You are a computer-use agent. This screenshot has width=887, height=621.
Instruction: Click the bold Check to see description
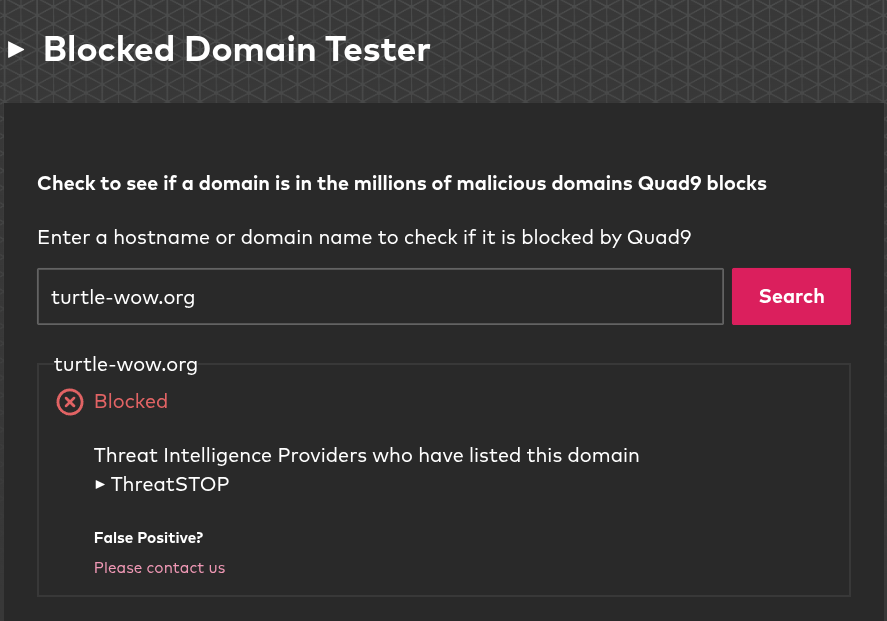click(x=402, y=183)
